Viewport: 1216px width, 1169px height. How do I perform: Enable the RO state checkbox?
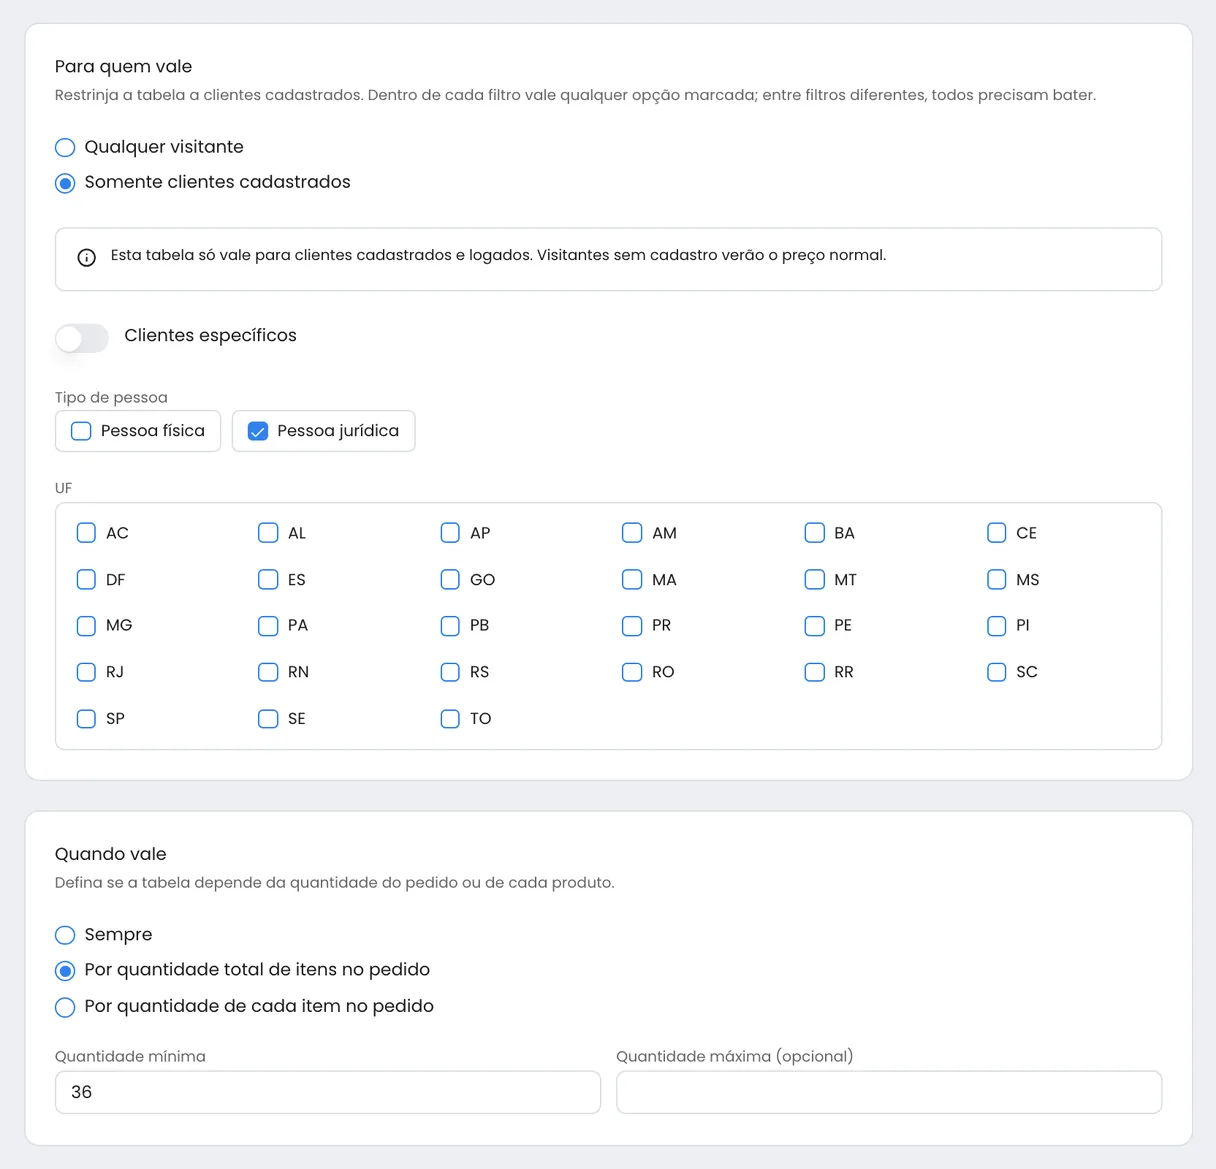coord(632,672)
